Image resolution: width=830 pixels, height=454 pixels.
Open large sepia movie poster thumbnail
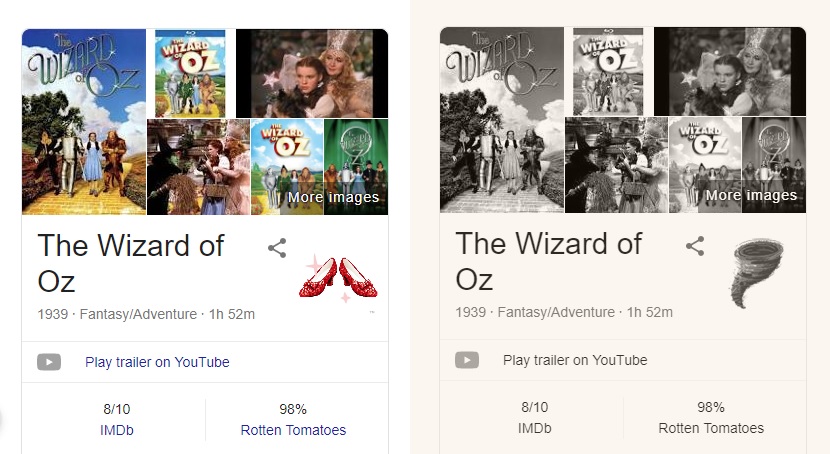(502, 119)
